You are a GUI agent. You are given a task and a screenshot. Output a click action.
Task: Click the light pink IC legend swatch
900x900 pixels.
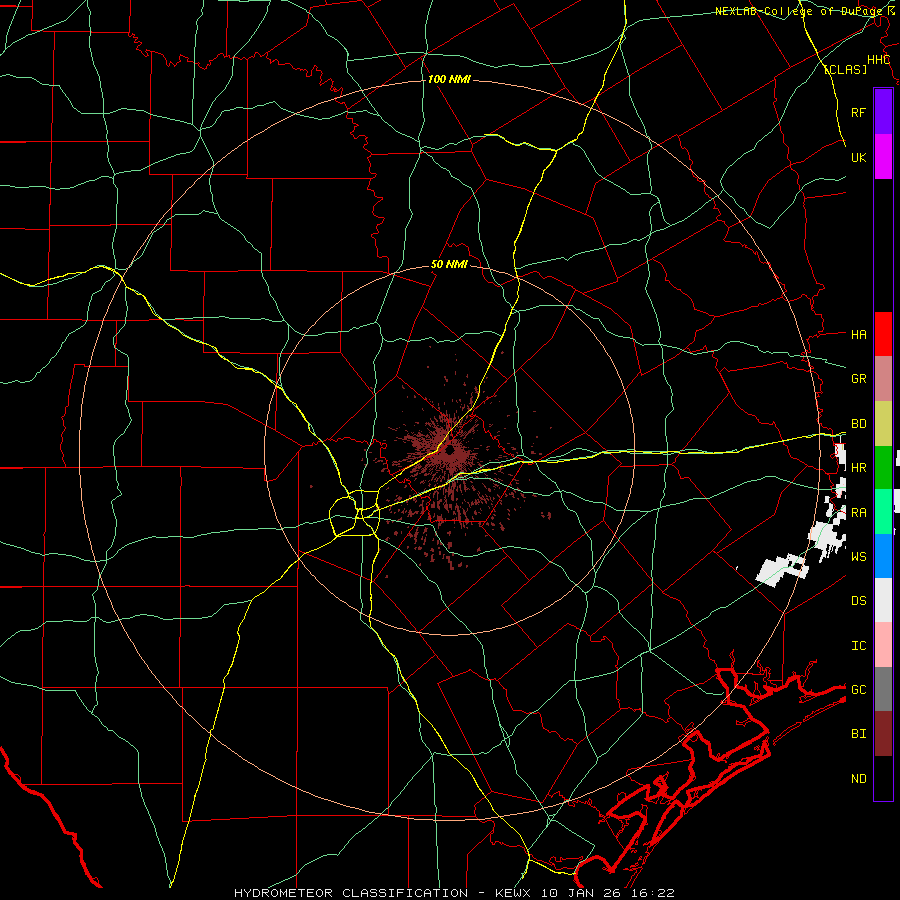[x=883, y=645]
